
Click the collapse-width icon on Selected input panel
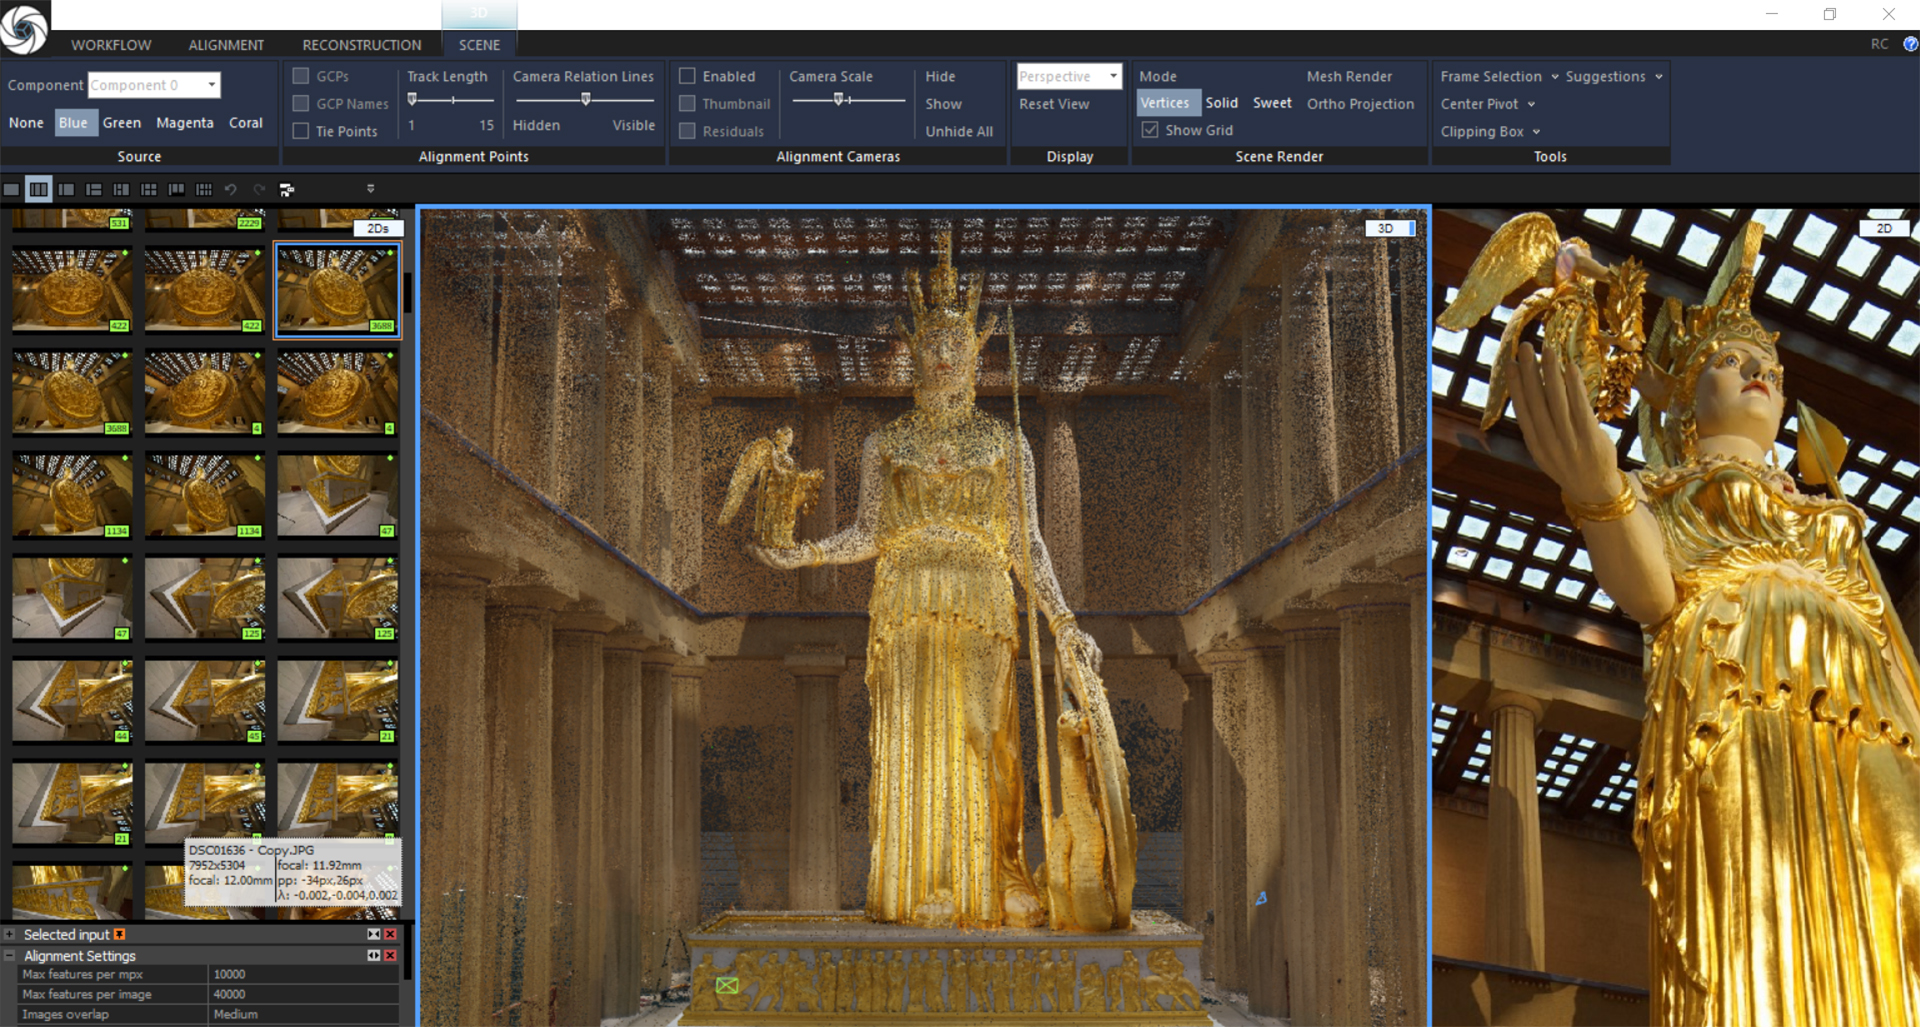click(x=374, y=934)
